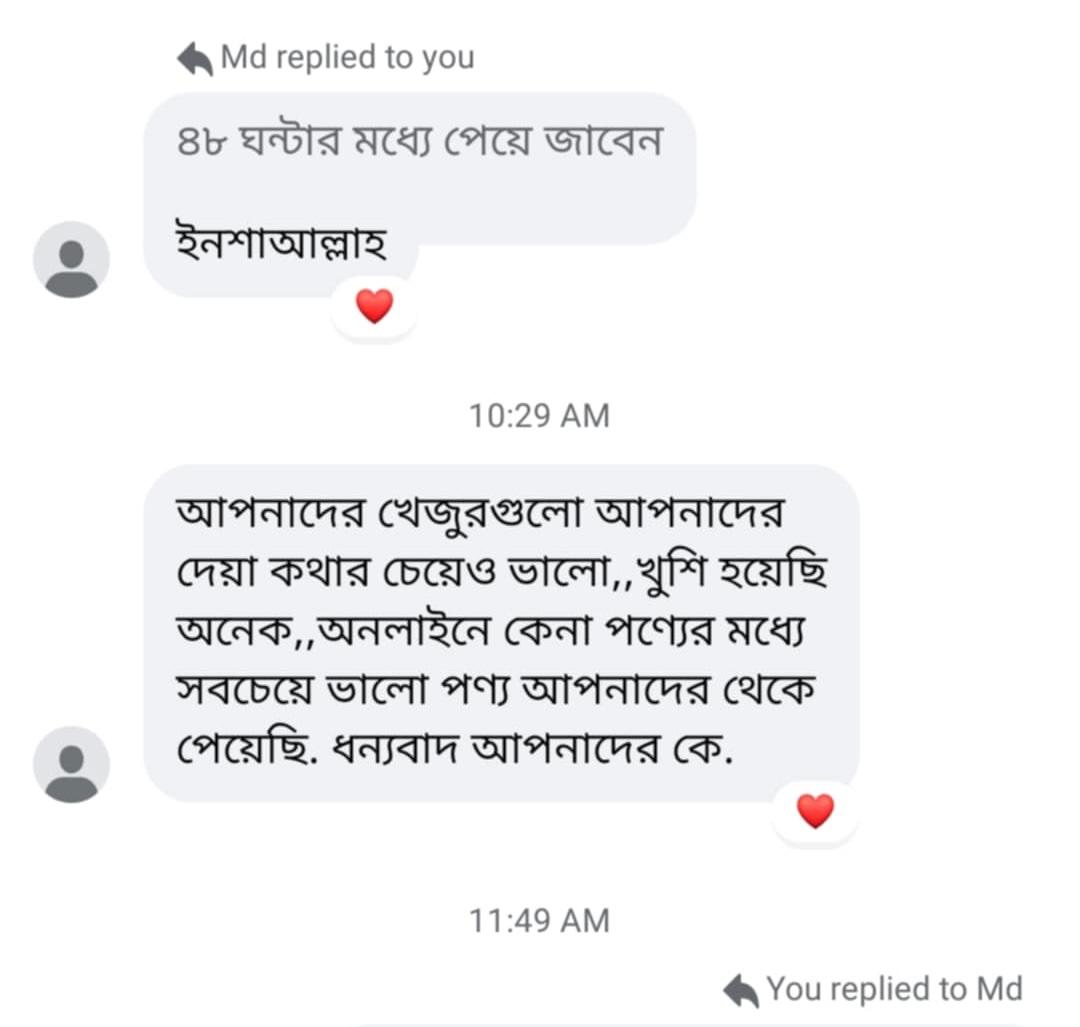Open the sender avatar beside the review message
This screenshot has width=1080, height=1027.
71,764
